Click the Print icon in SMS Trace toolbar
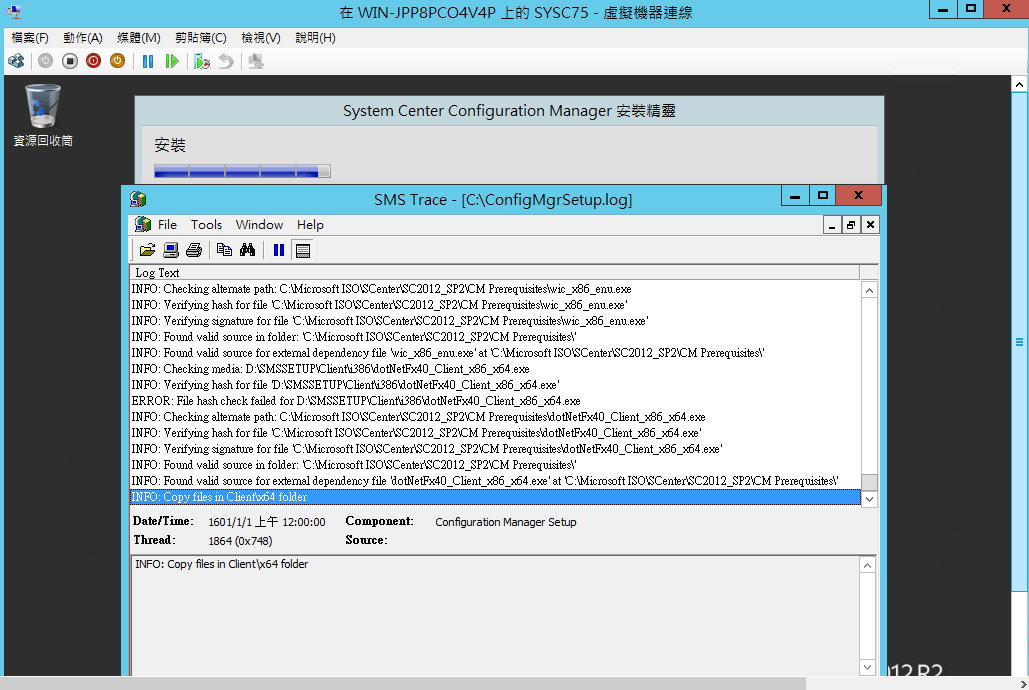 coord(194,250)
